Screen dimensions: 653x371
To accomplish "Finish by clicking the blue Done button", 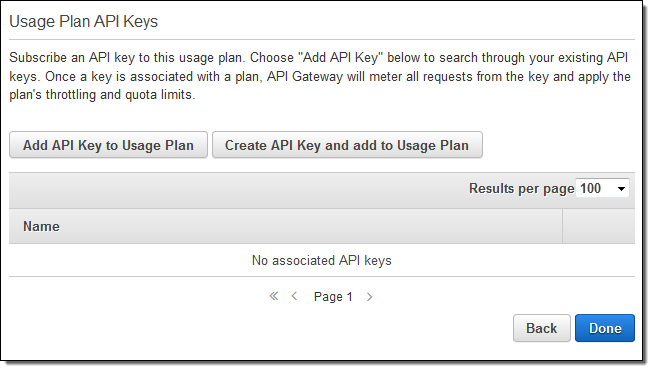I will pos(605,328).
